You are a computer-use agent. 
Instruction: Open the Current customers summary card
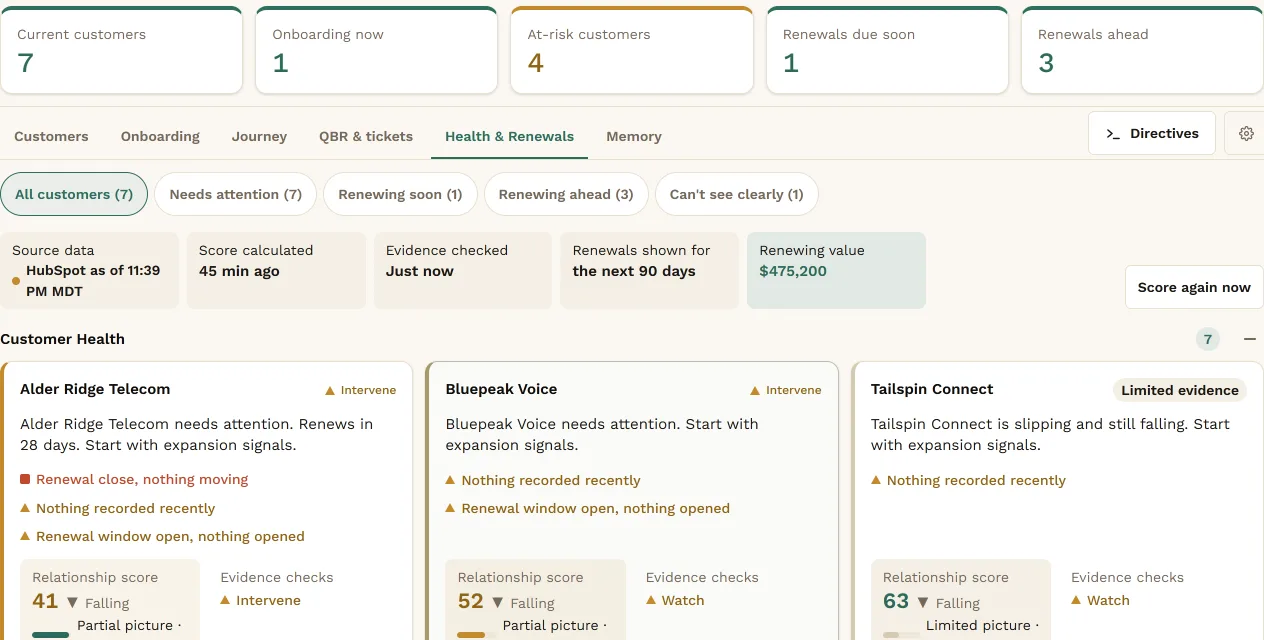pos(121,50)
